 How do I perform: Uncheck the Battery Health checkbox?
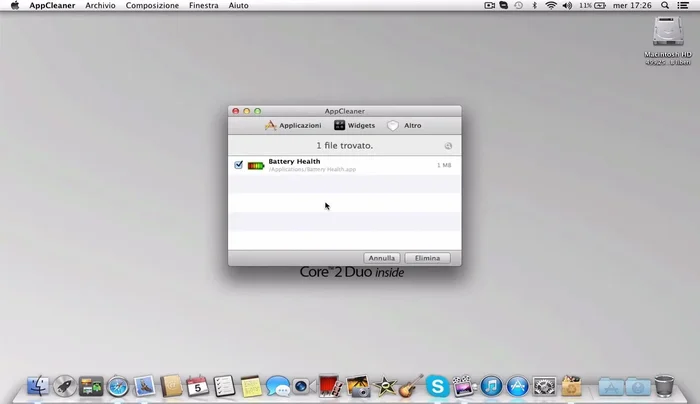[238, 165]
